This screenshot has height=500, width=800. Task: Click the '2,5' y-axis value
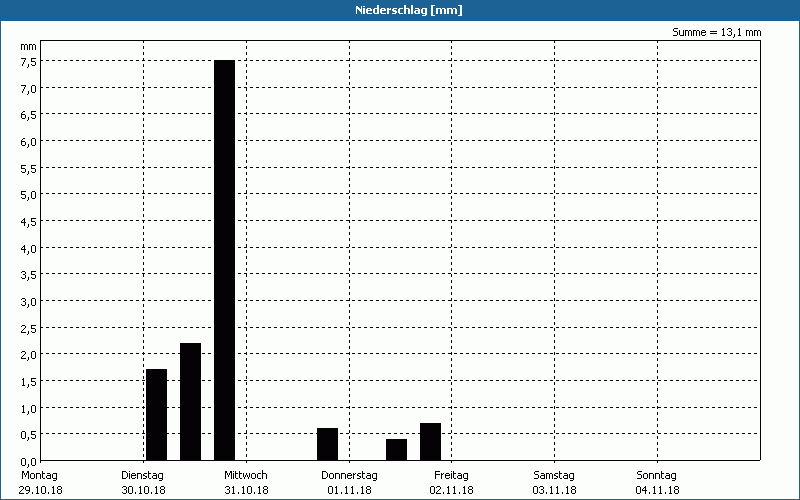29,329
